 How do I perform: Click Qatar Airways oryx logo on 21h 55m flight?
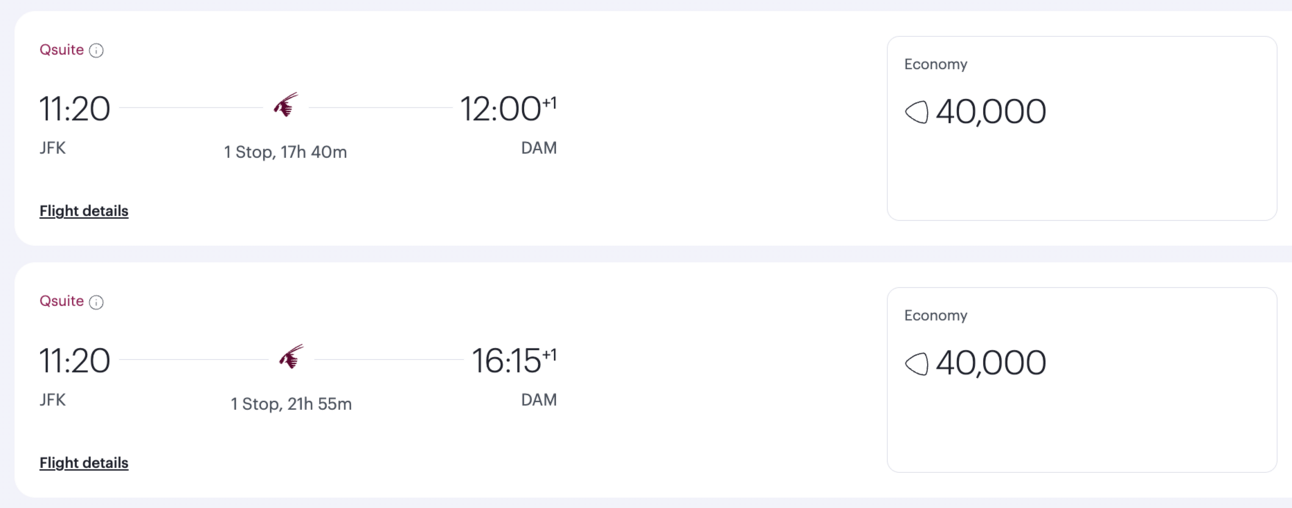[291, 357]
